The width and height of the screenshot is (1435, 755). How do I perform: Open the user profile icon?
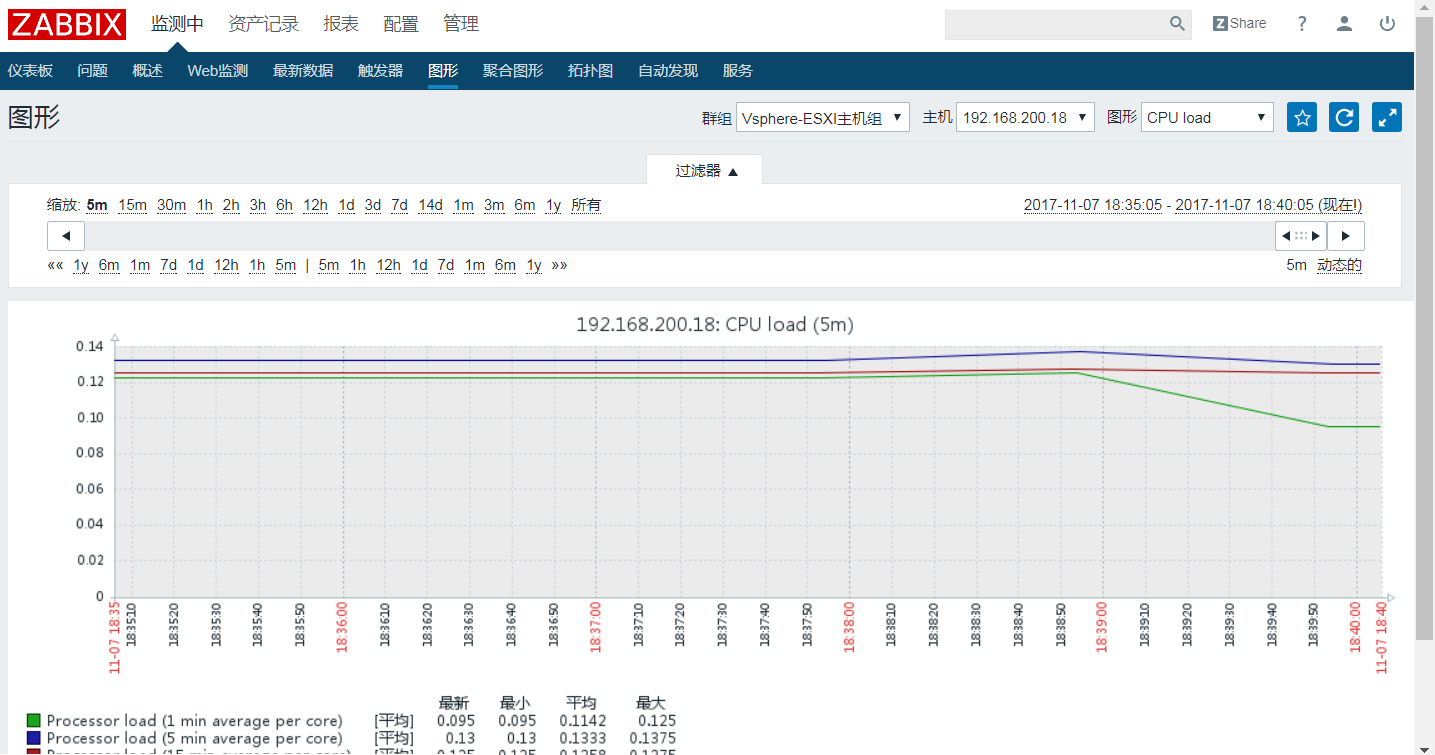pyautogui.click(x=1344, y=24)
